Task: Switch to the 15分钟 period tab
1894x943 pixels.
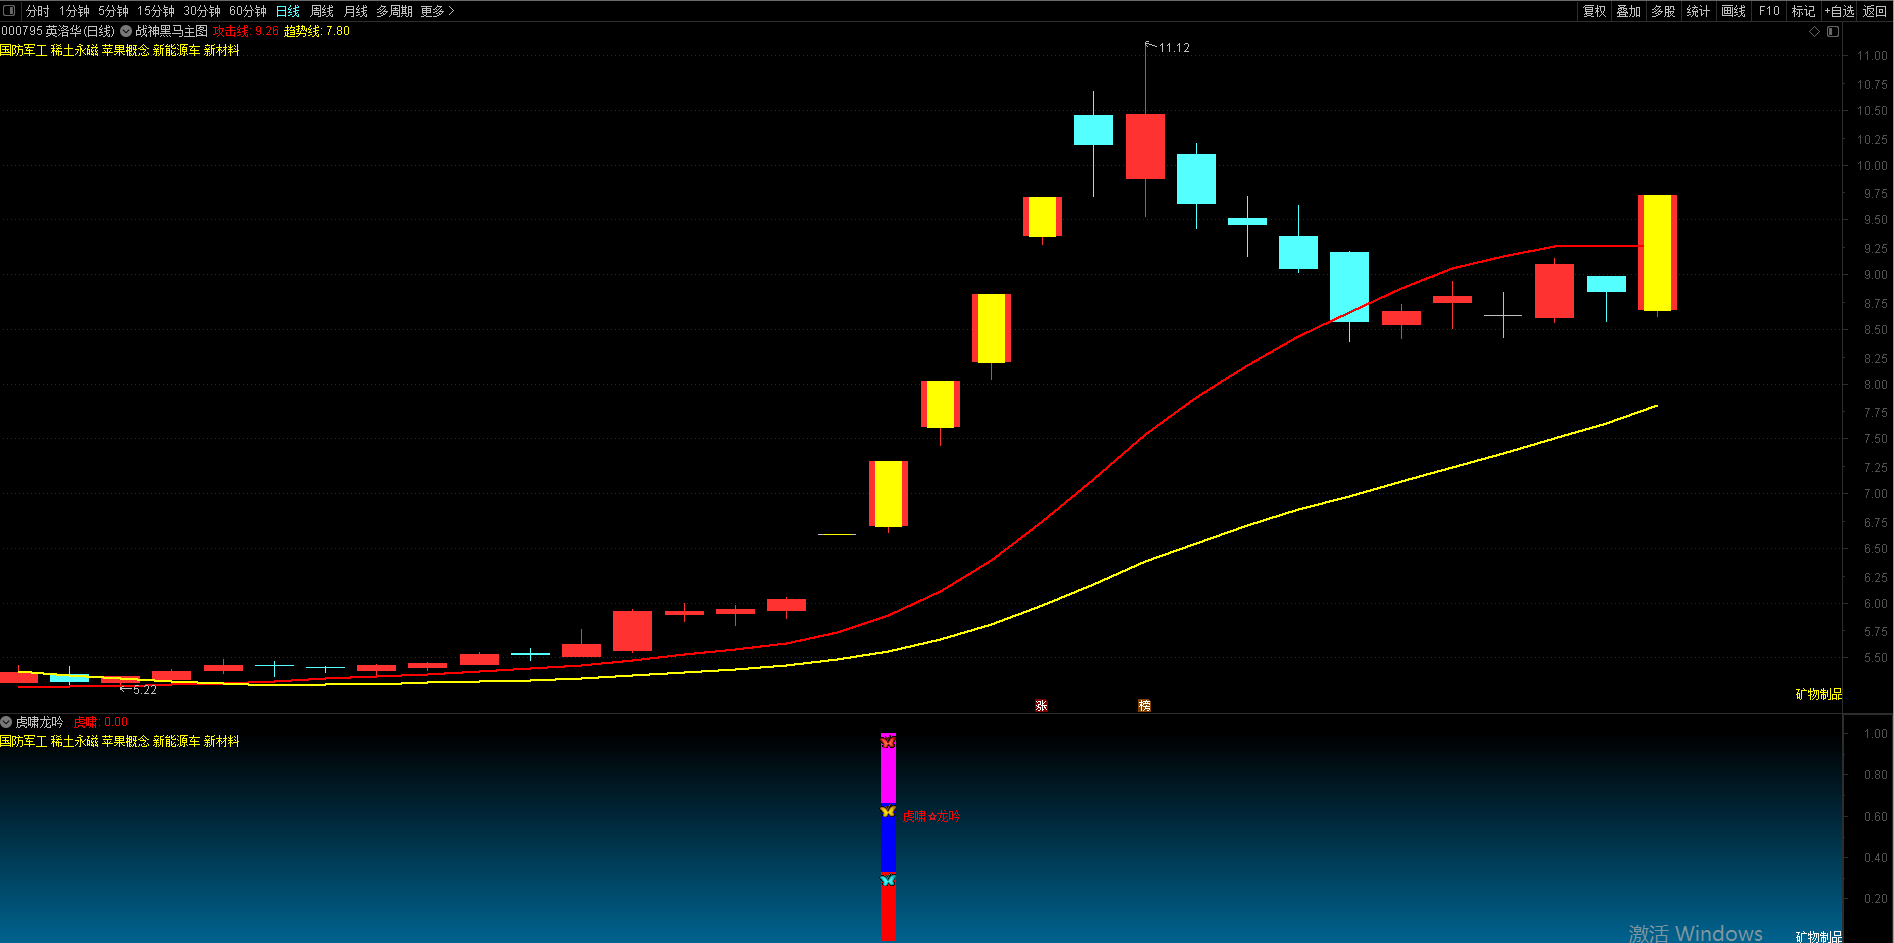Action: (156, 11)
